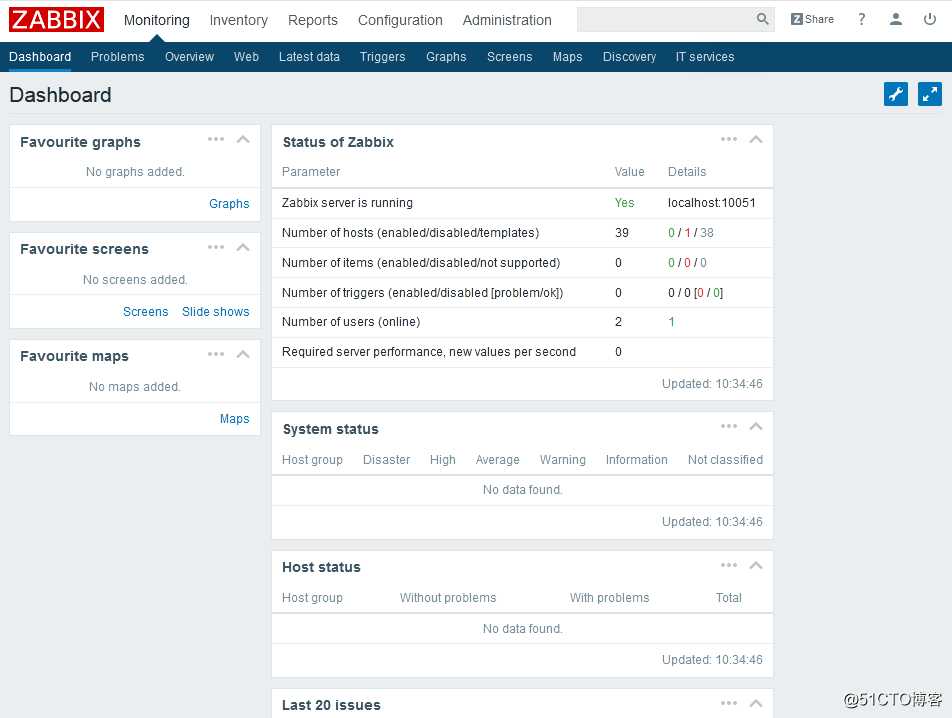
Task: Click "Required server performance" row text
Action: [429, 351]
